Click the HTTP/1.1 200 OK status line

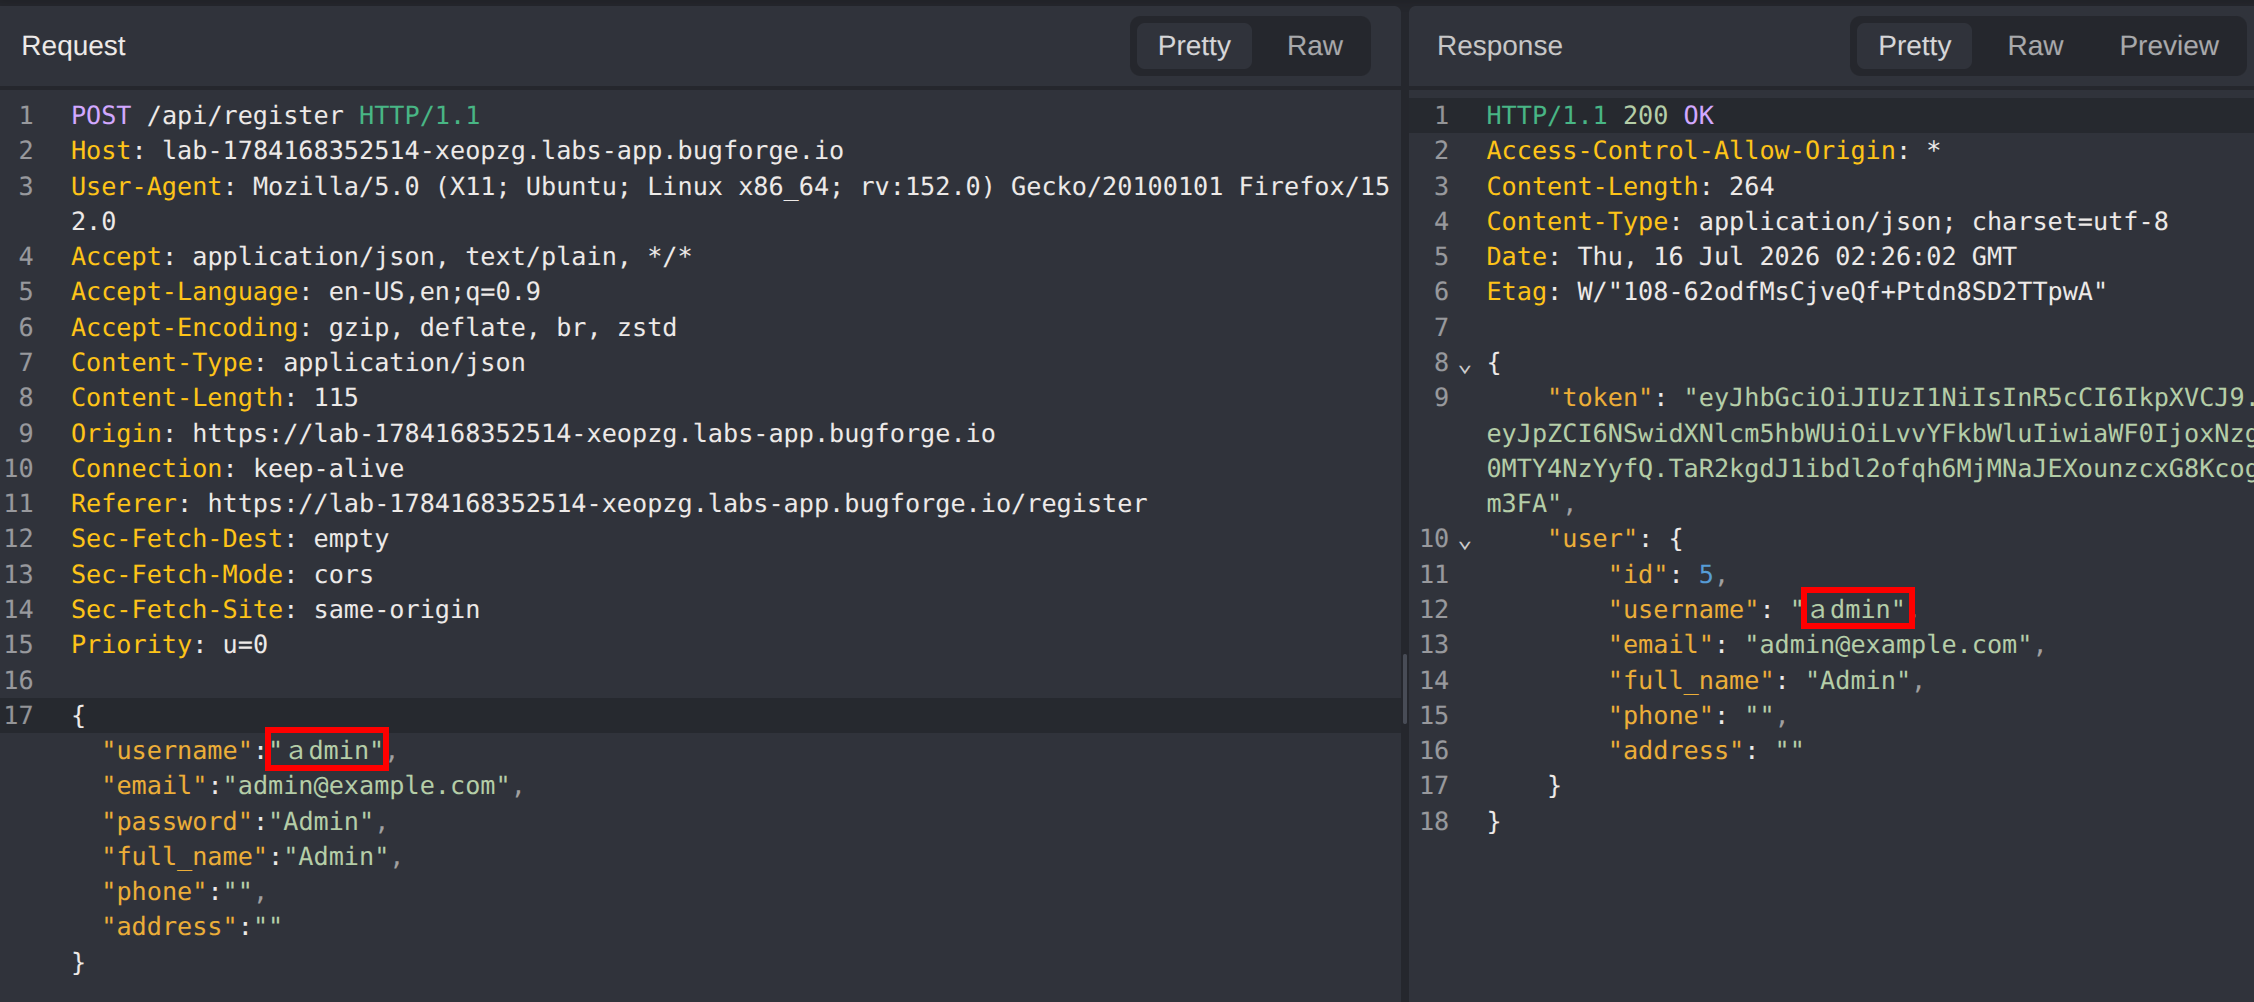pyautogui.click(x=1600, y=115)
